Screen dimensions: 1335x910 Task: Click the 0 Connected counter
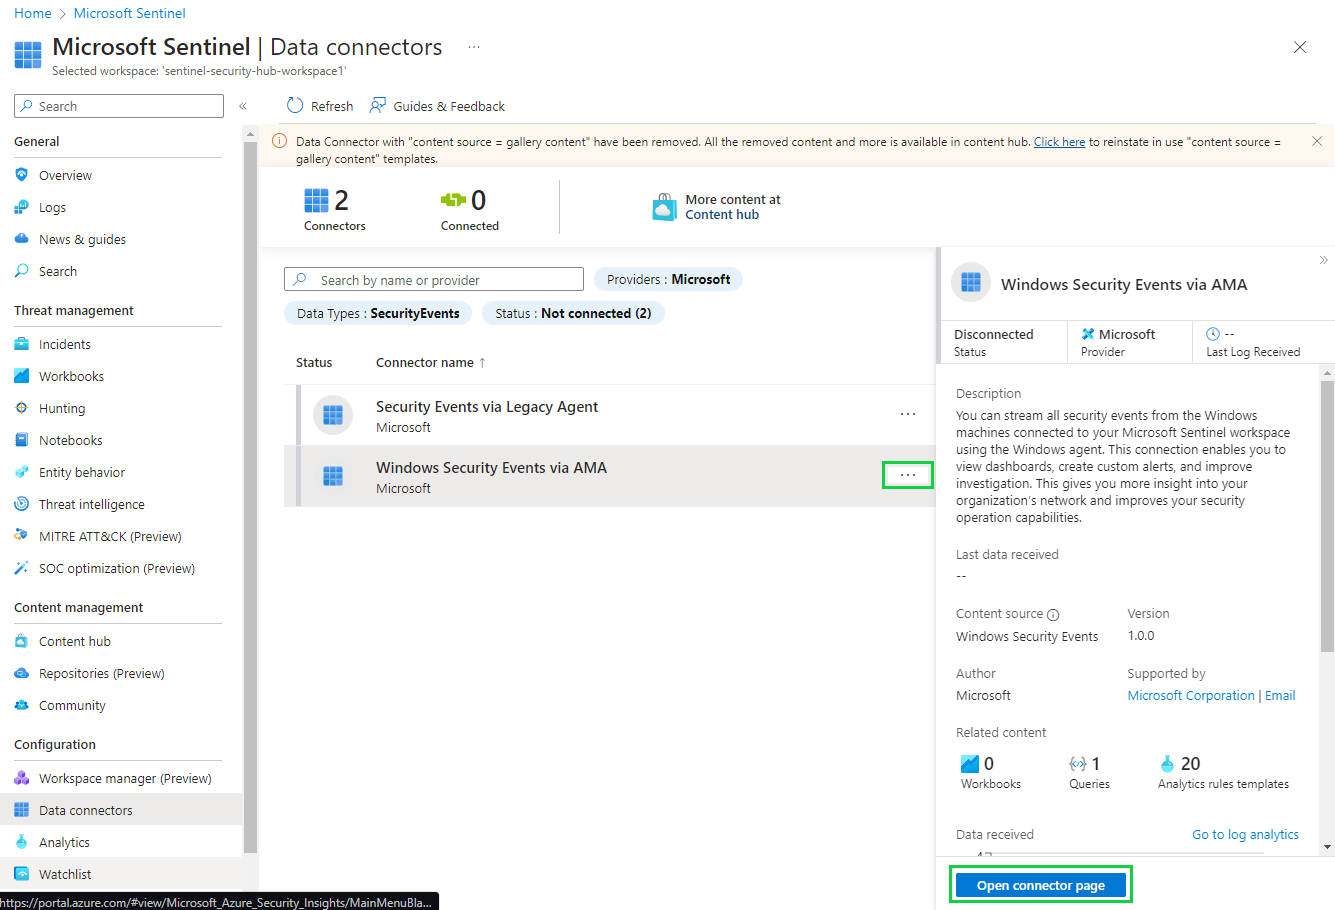[469, 210]
